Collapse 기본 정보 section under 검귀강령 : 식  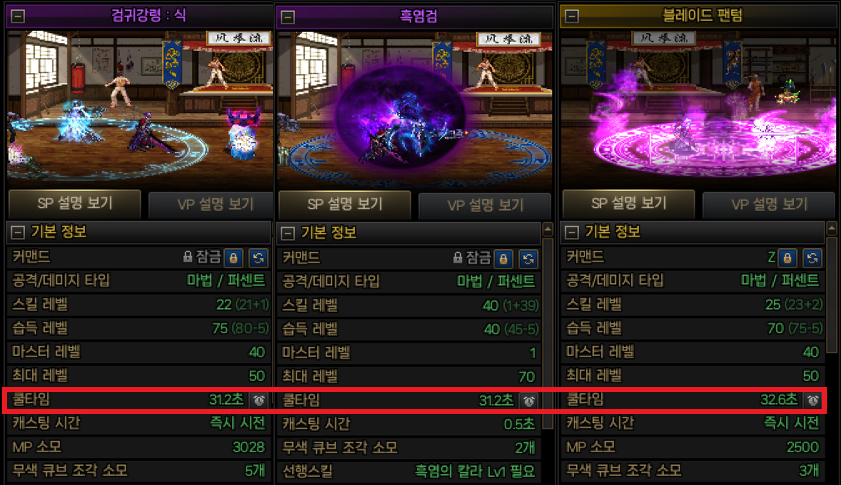click(18, 232)
